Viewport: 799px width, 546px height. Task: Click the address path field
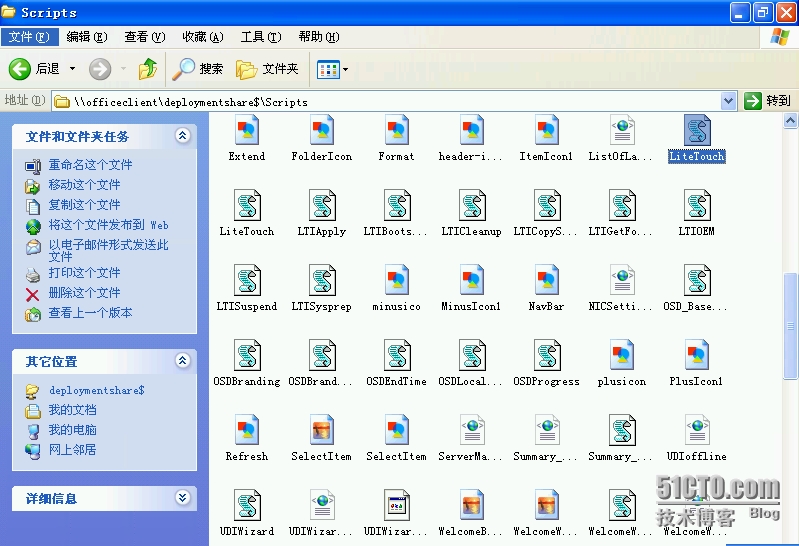(x=387, y=101)
